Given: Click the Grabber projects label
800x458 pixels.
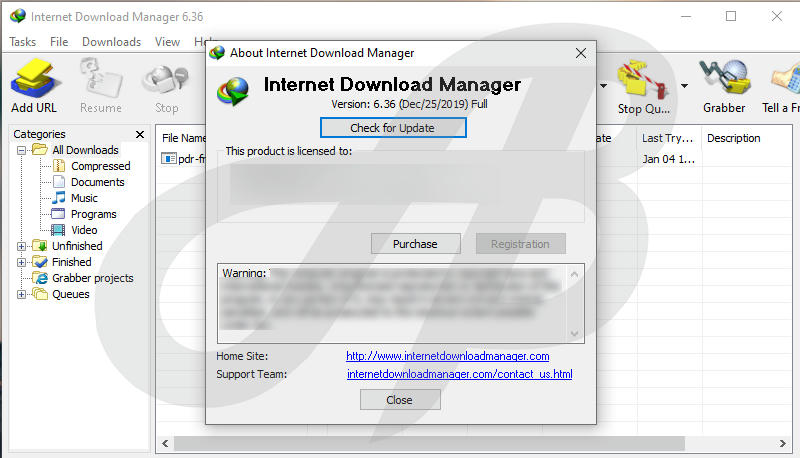Looking at the screenshot, I should (x=93, y=278).
